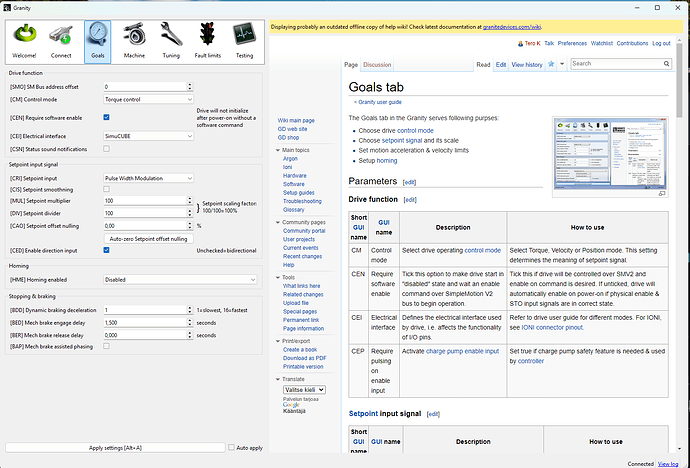Viewport: 690px width, 468px height.
Task: Open the View log link
Action: (668, 464)
